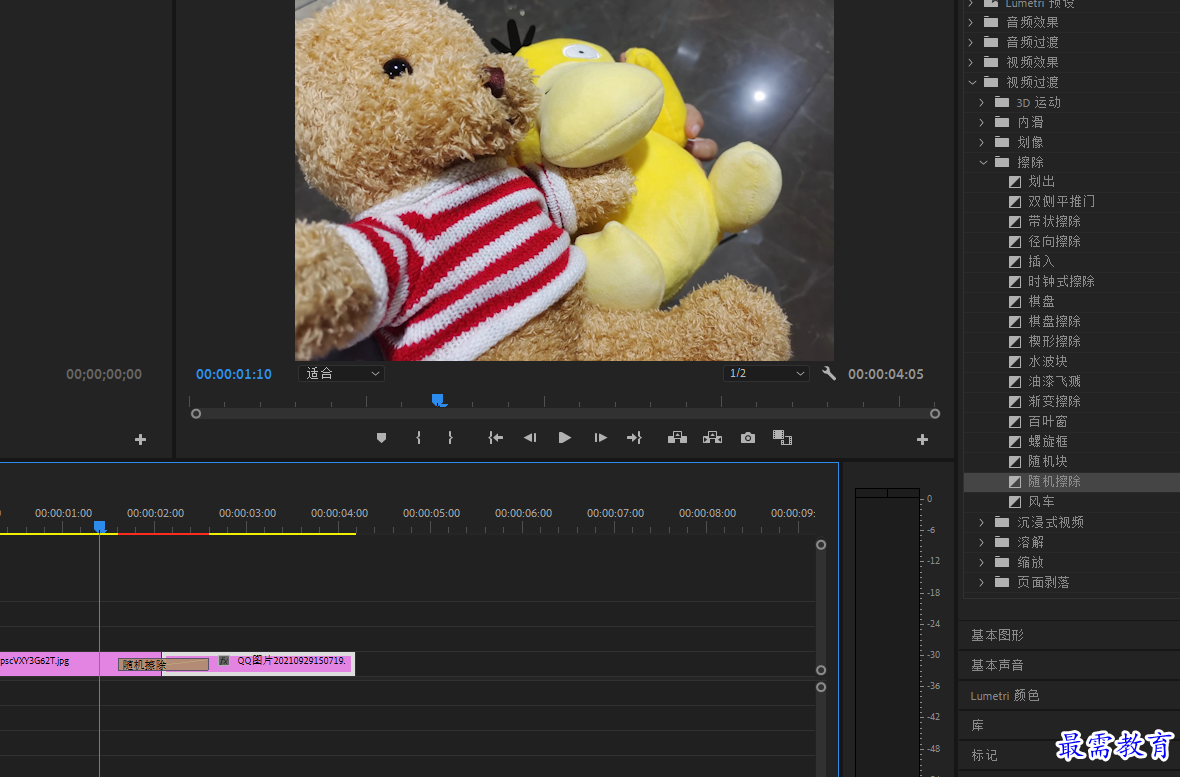Open the 1/2 playback resolution dropdown
The width and height of the screenshot is (1180, 777).
766,373
